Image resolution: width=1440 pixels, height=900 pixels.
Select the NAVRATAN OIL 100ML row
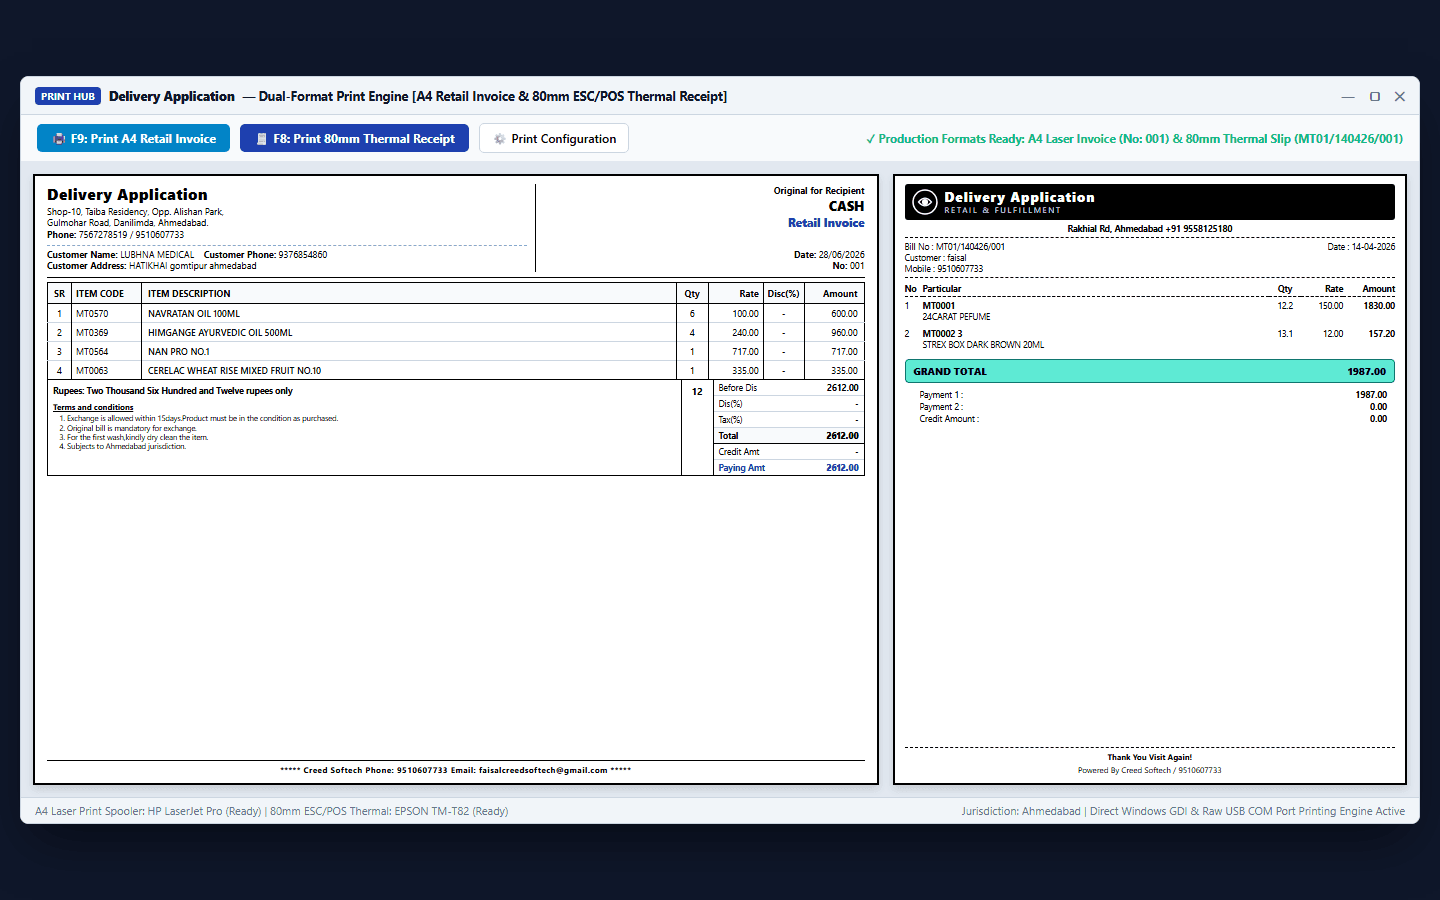pyautogui.click(x=455, y=313)
